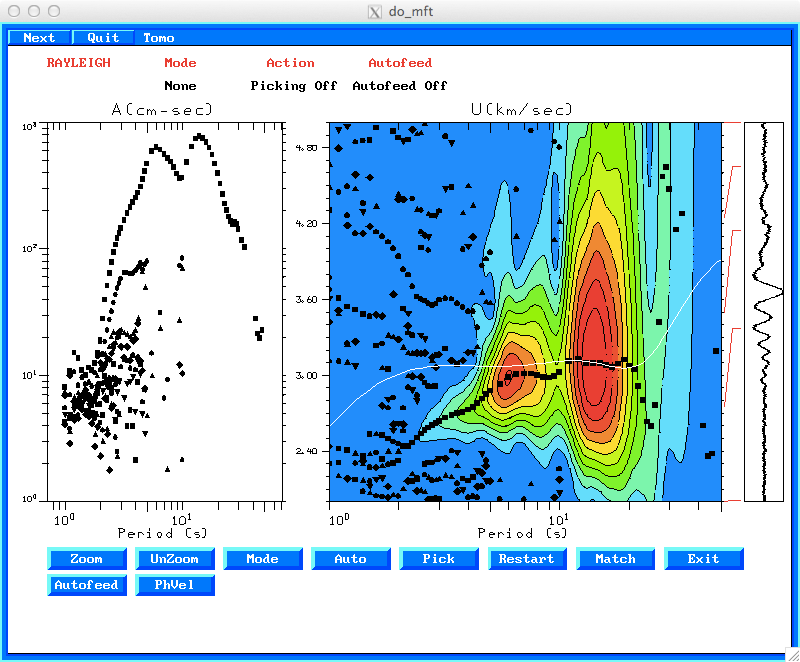Click the PhVel button
The width and height of the screenshot is (800, 662).
[x=174, y=585]
